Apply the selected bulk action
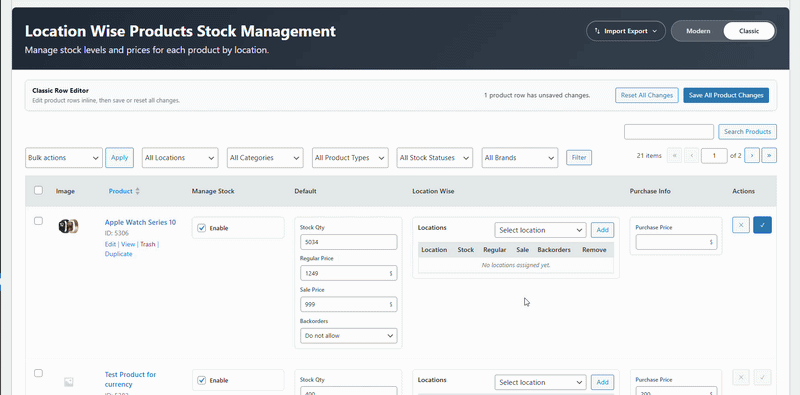The height and width of the screenshot is (395, 800). pyautogui.click(x=119, y=158)
